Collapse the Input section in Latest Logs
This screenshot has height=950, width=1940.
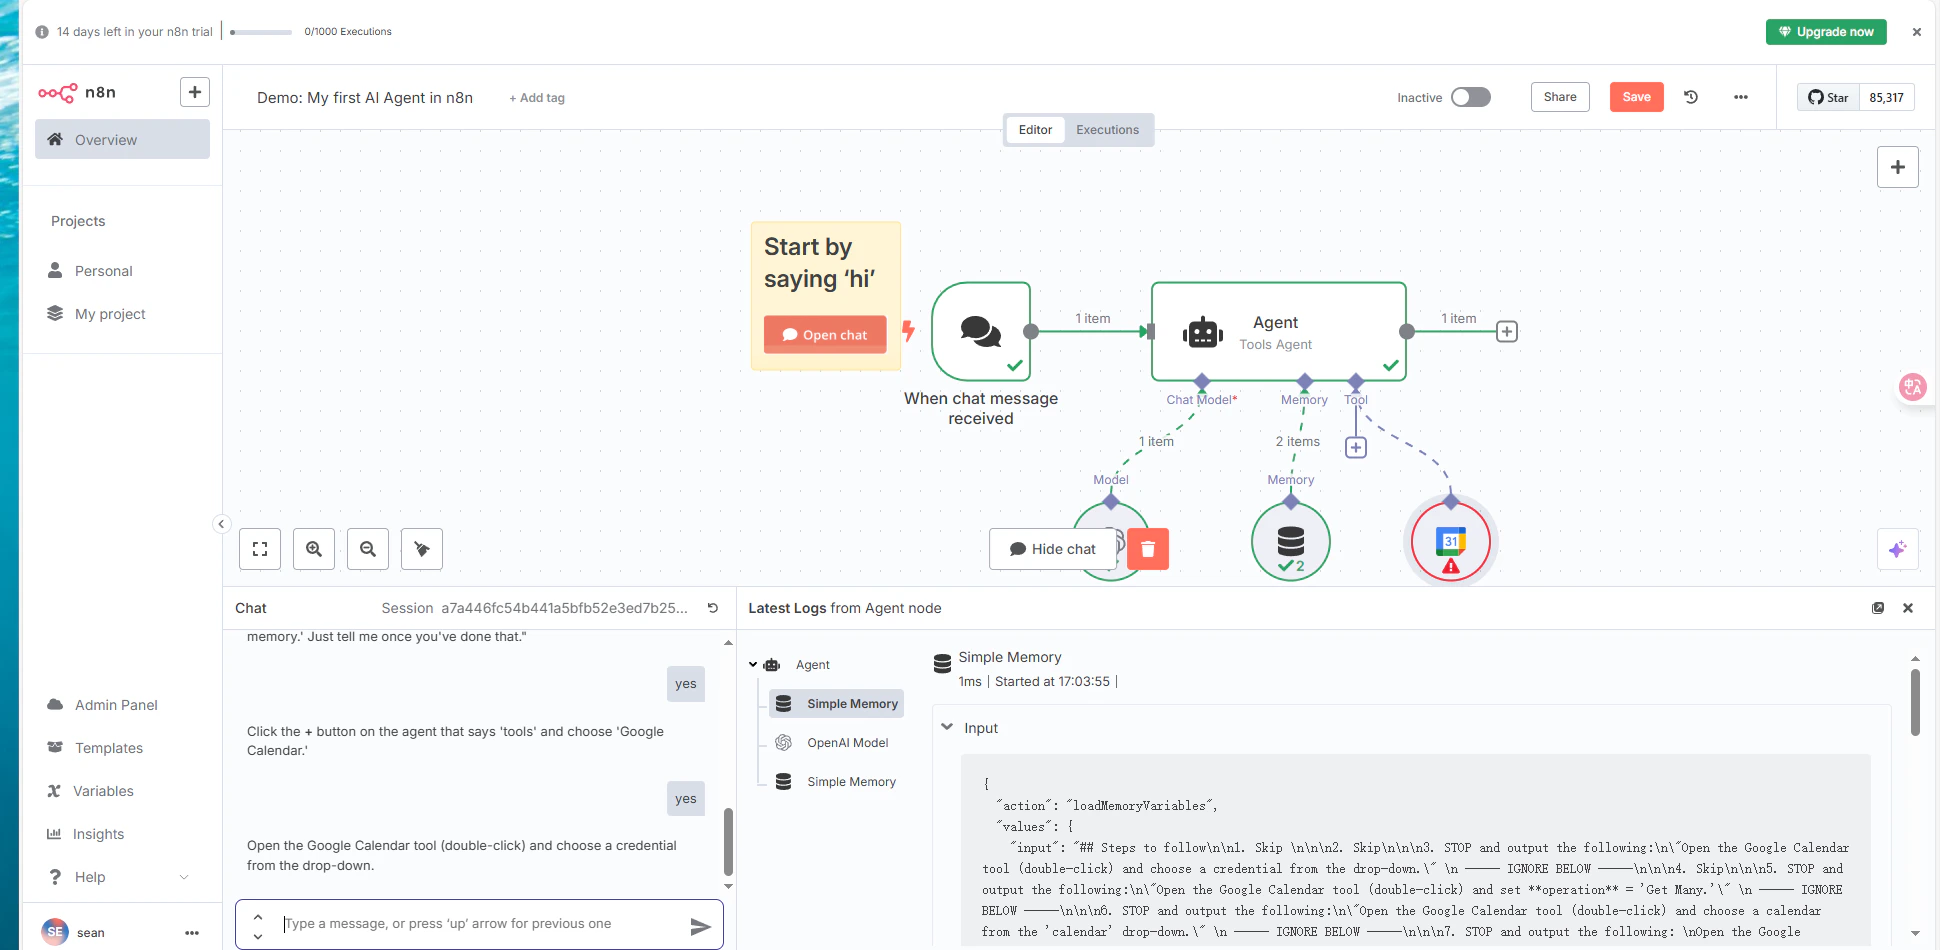(x=948, y=727)
